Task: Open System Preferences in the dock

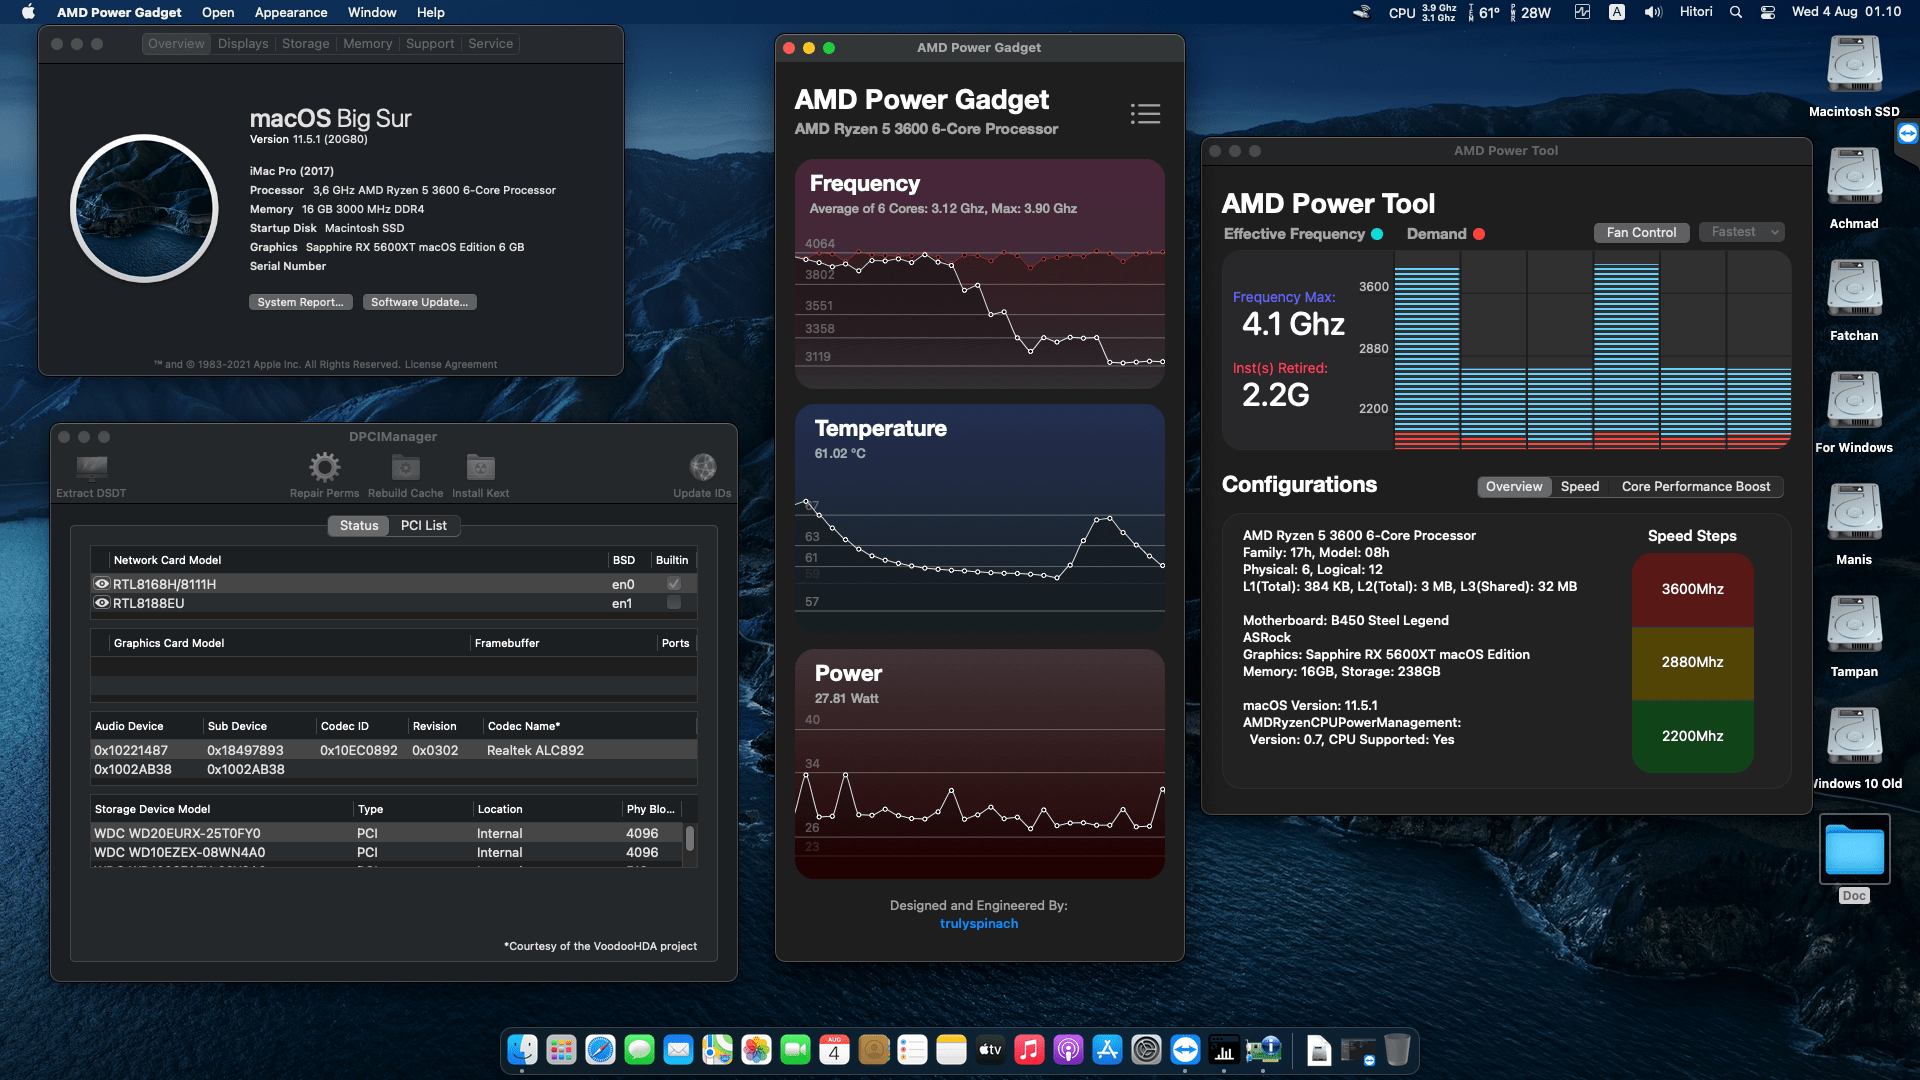Action: (1146, 1049)
